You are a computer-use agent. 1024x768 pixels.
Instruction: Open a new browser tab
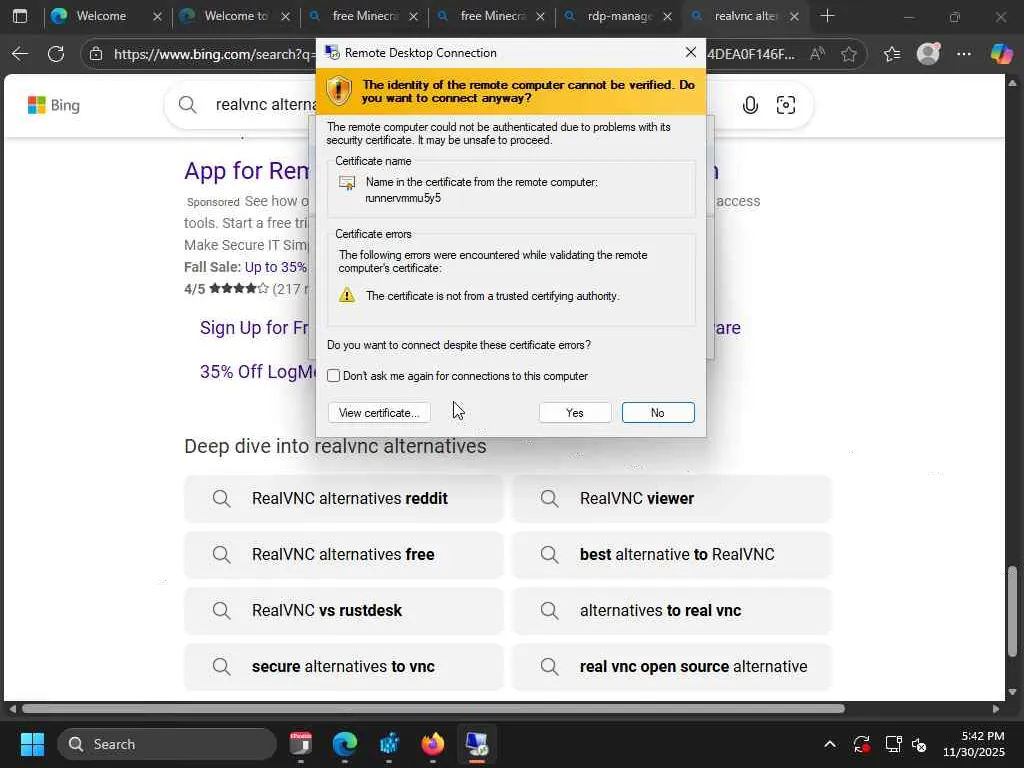point(827,16)
